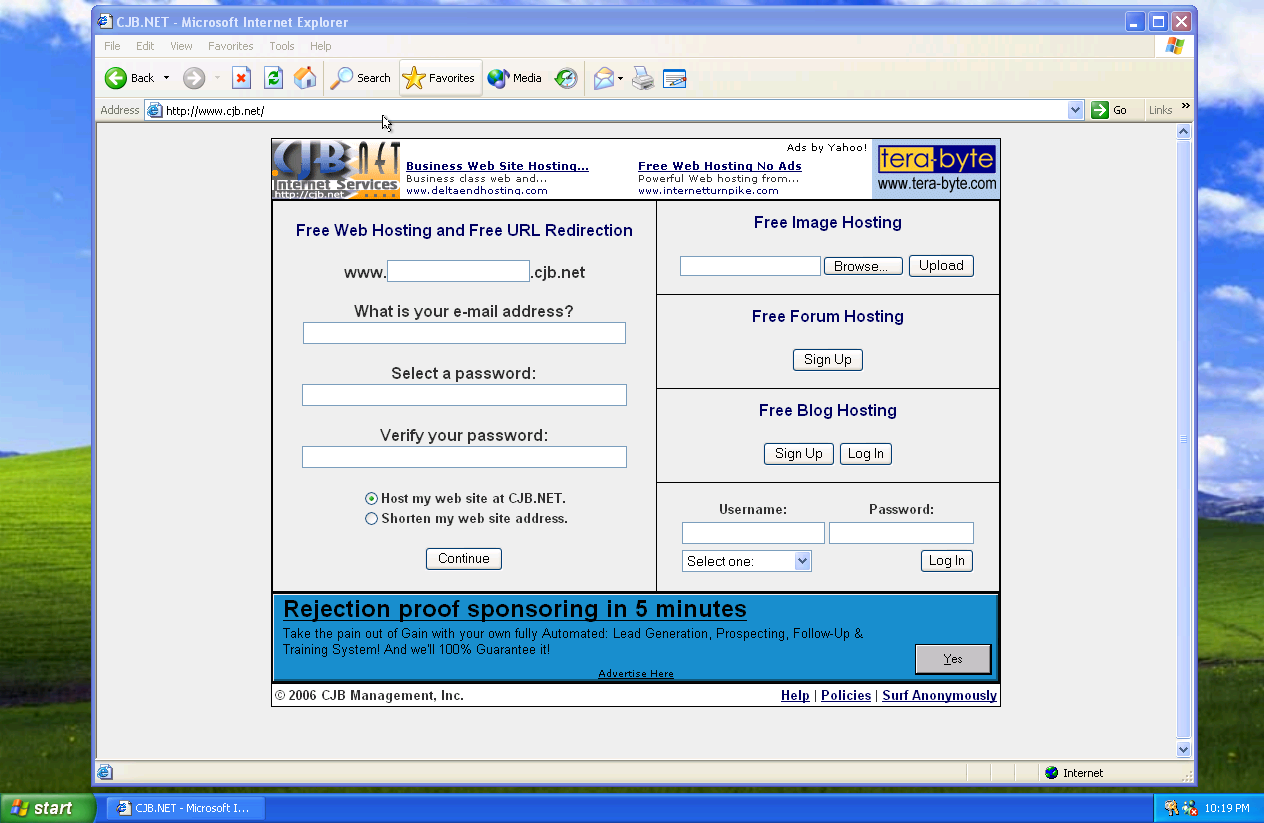
Task: Click the Password login field
Action: (x=901, y=533)
